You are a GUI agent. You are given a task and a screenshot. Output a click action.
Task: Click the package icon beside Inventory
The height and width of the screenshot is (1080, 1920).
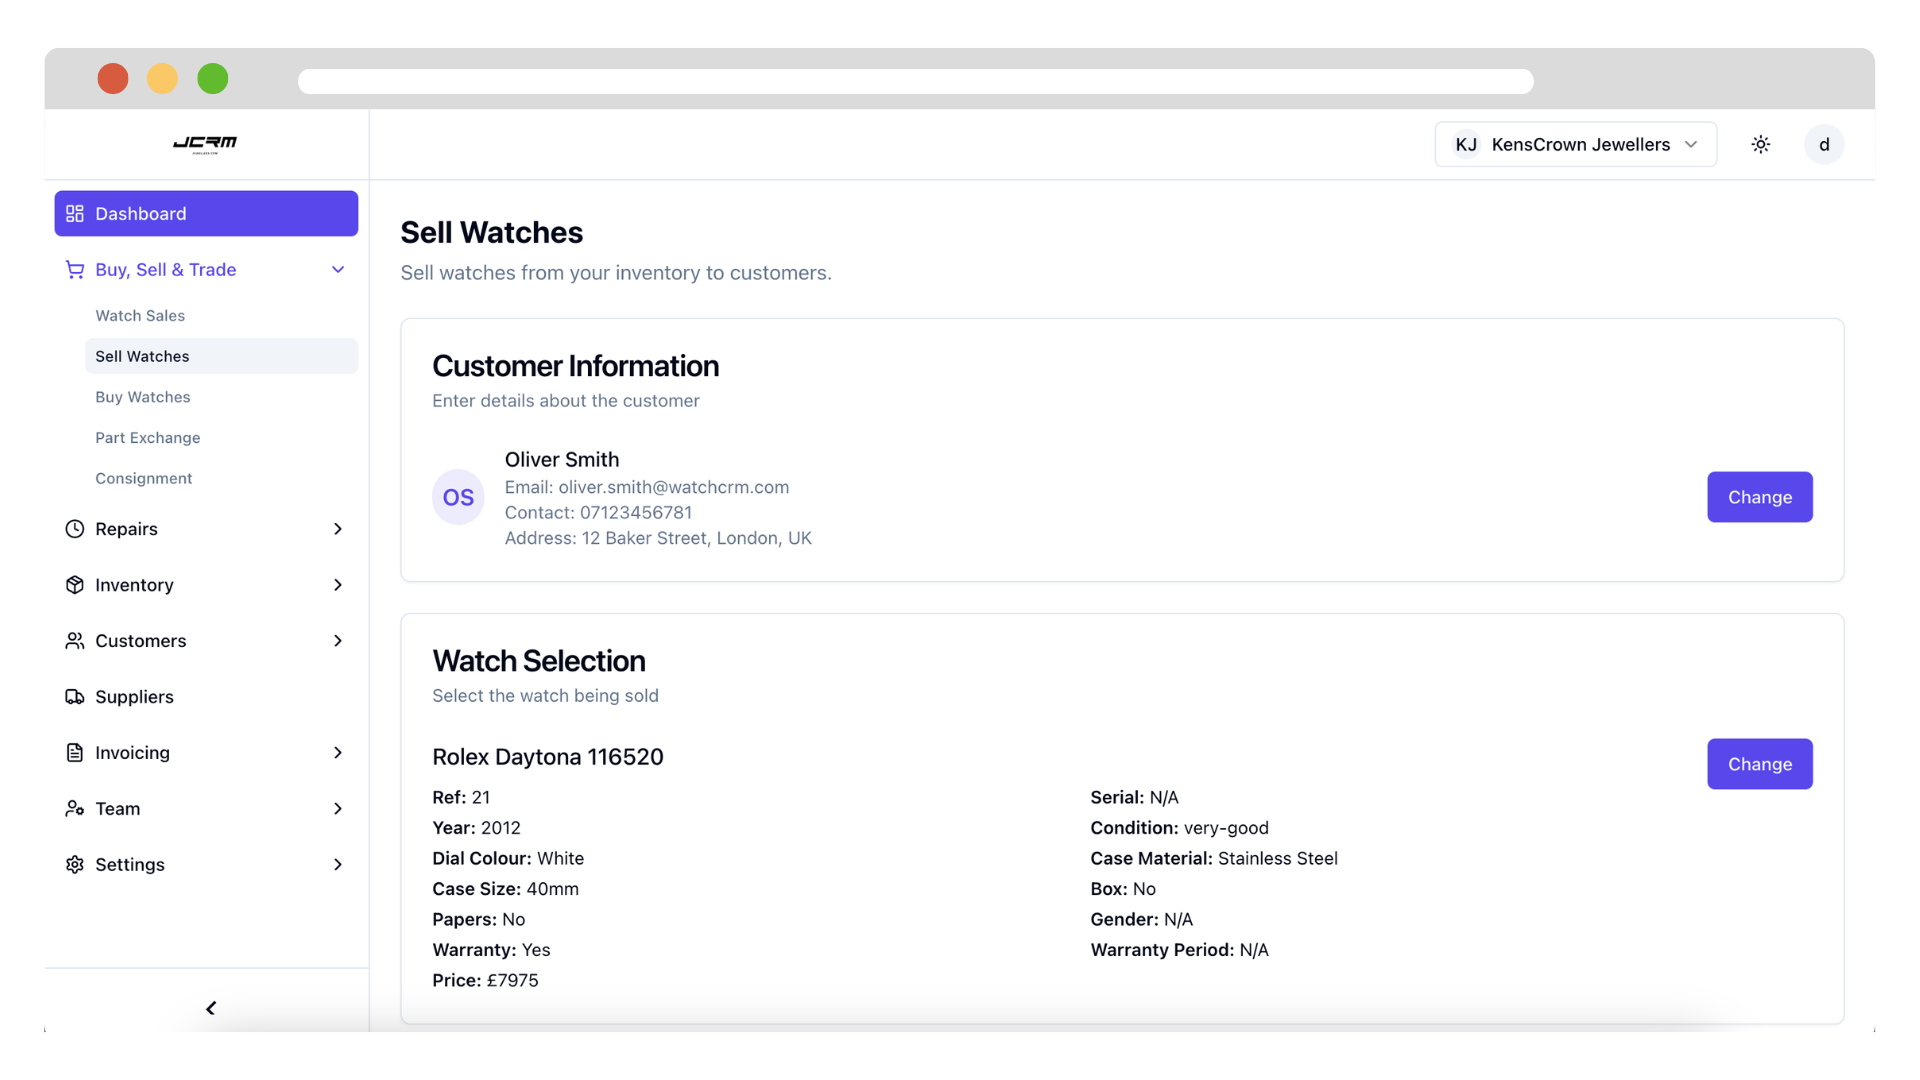[74, 585]
